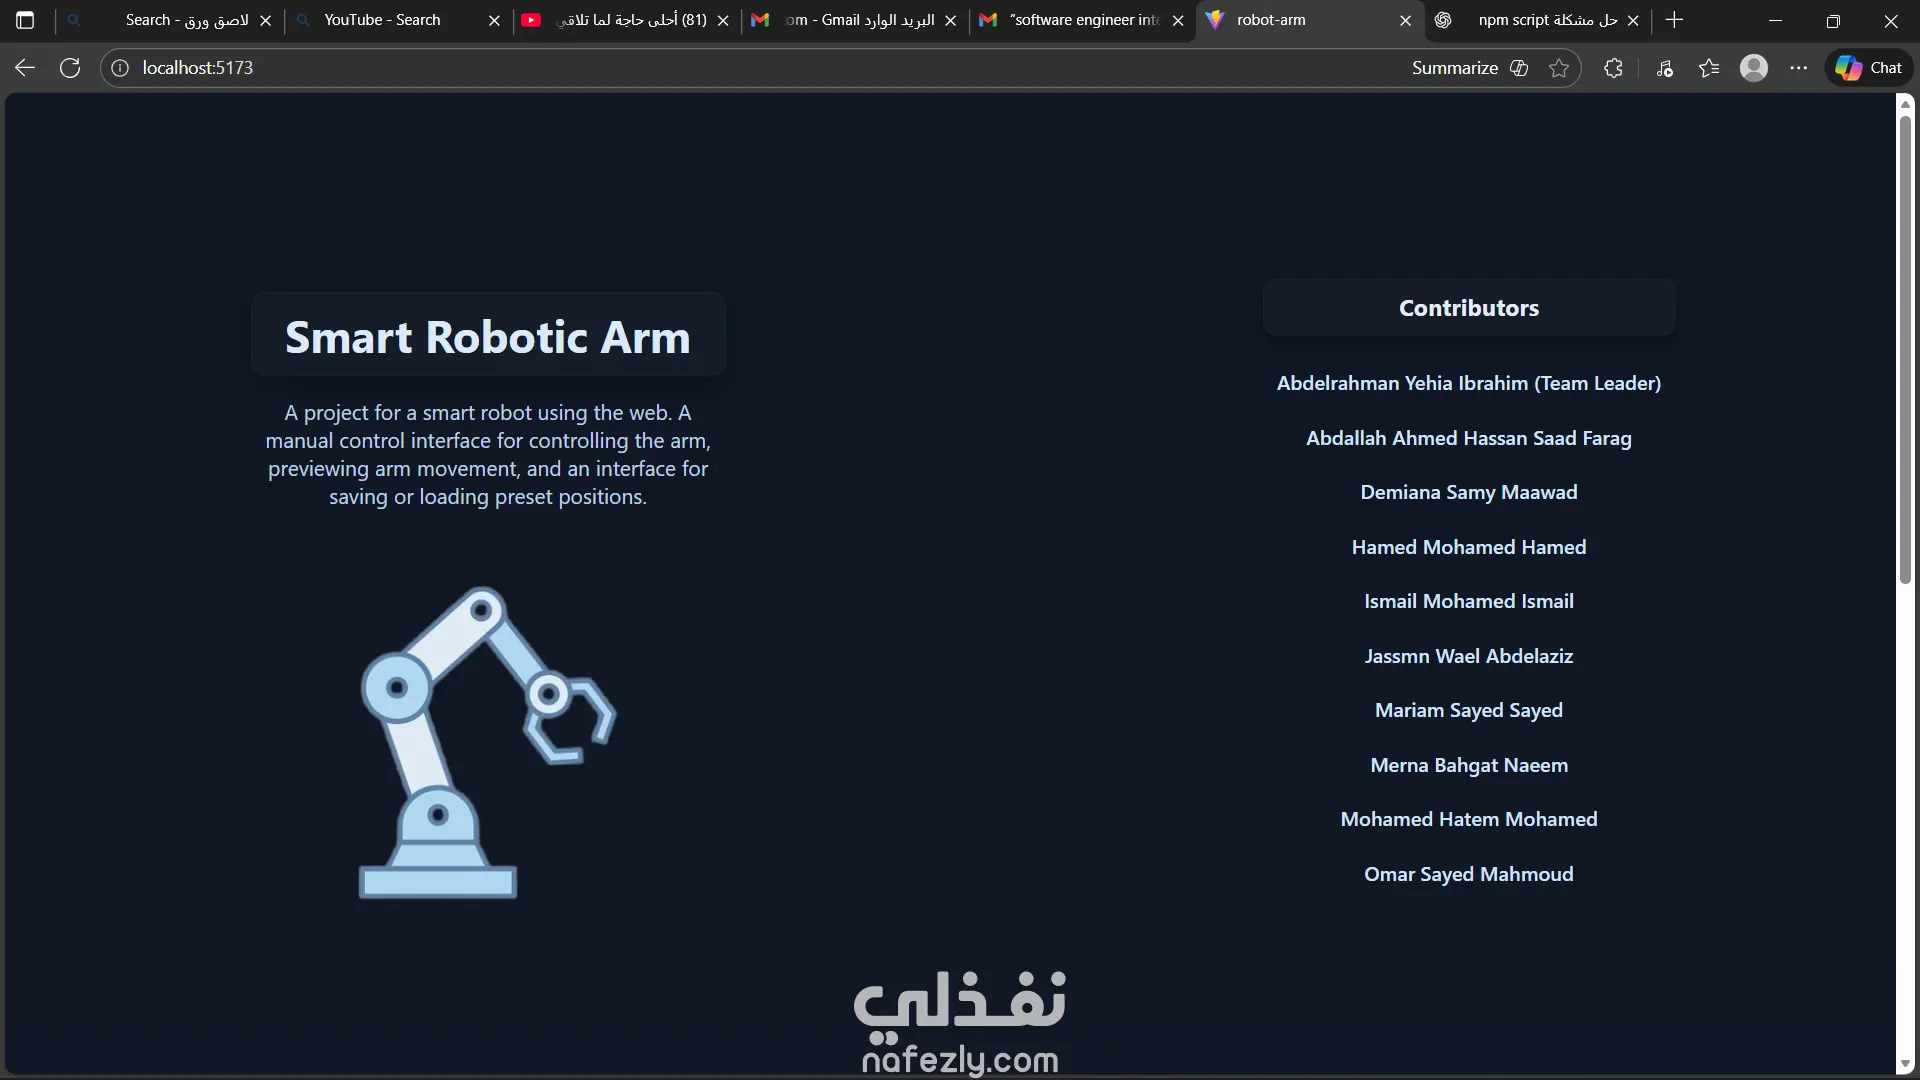Open the browser extensions icon
The width and height of the screenshot is (1920, 1080).
(1613, 68)
